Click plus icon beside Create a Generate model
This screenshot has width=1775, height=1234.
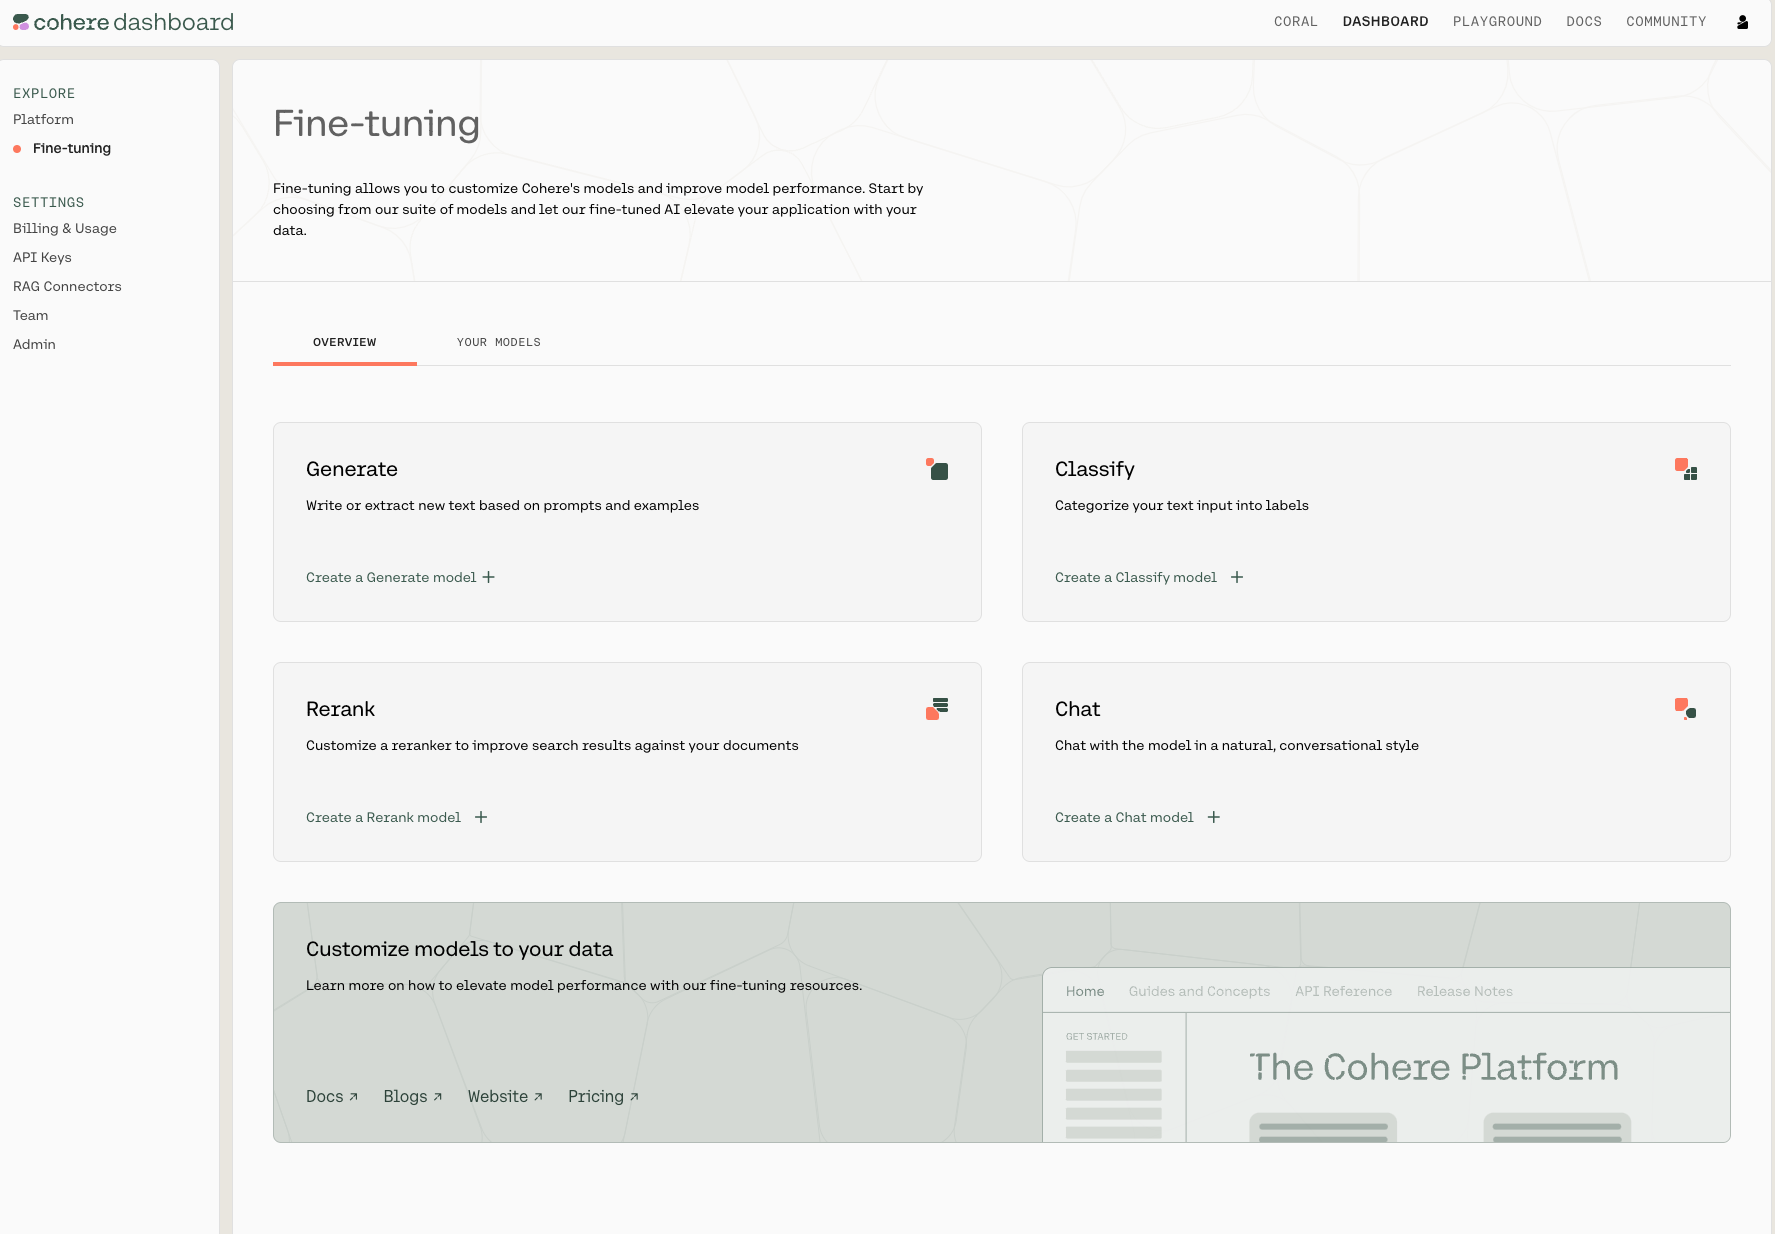pyautogui.click(x=488, y=577)
